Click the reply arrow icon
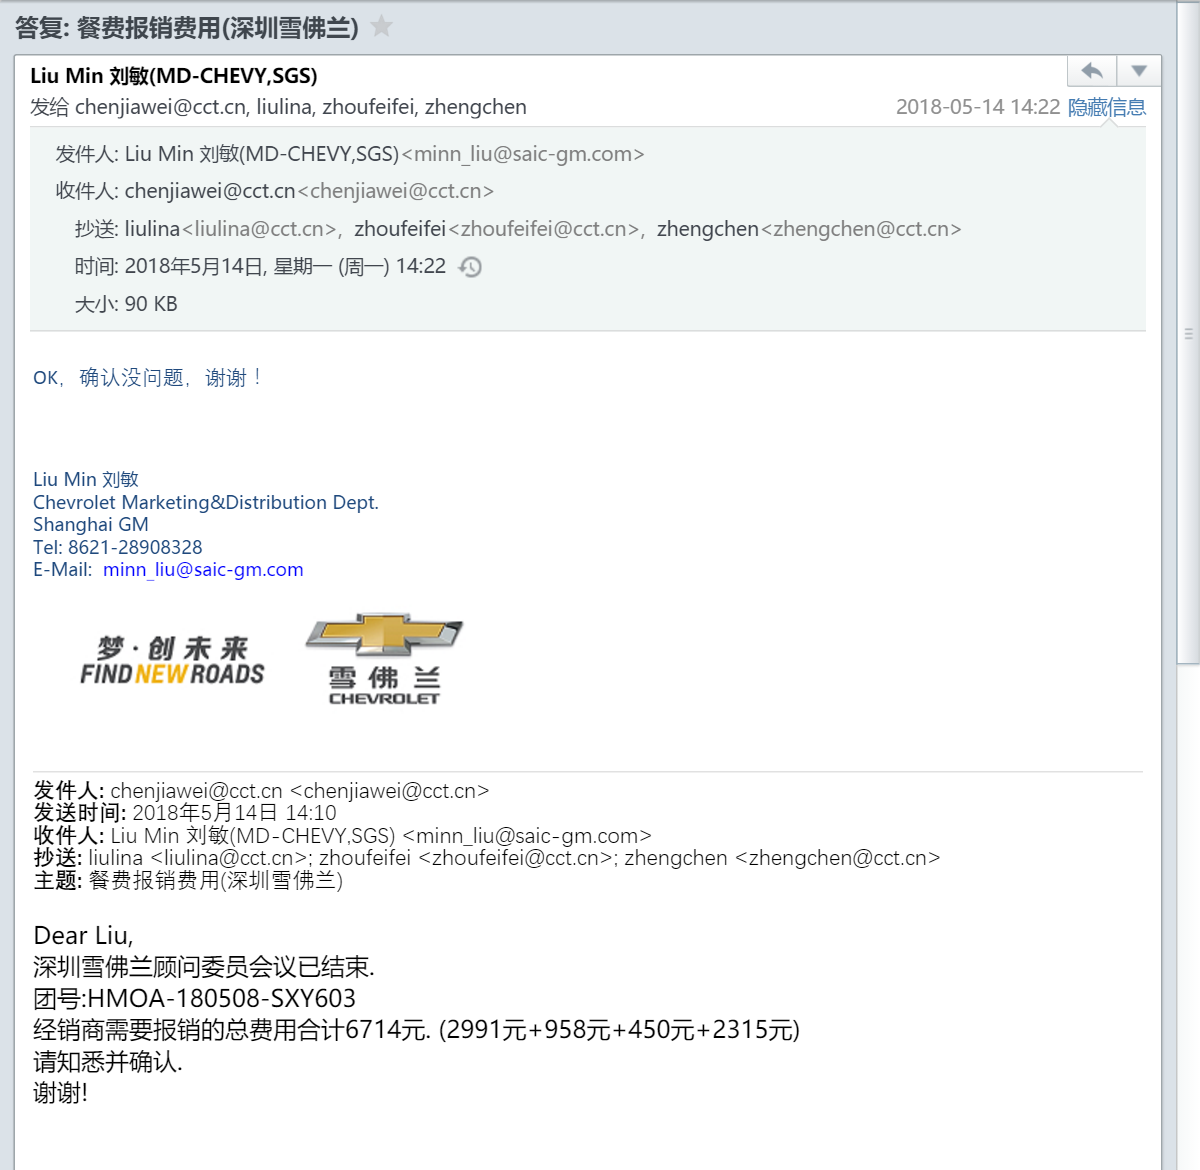 1092,71
